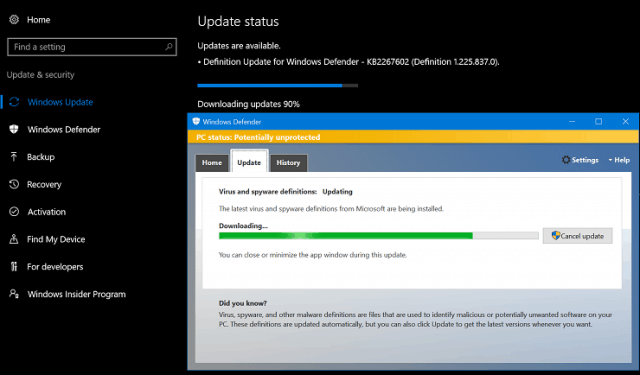The height and width of the screenshot is (375, 640).
Task: Click the Windows Defender shield sidebar icon
Action: tap(14, 129)
